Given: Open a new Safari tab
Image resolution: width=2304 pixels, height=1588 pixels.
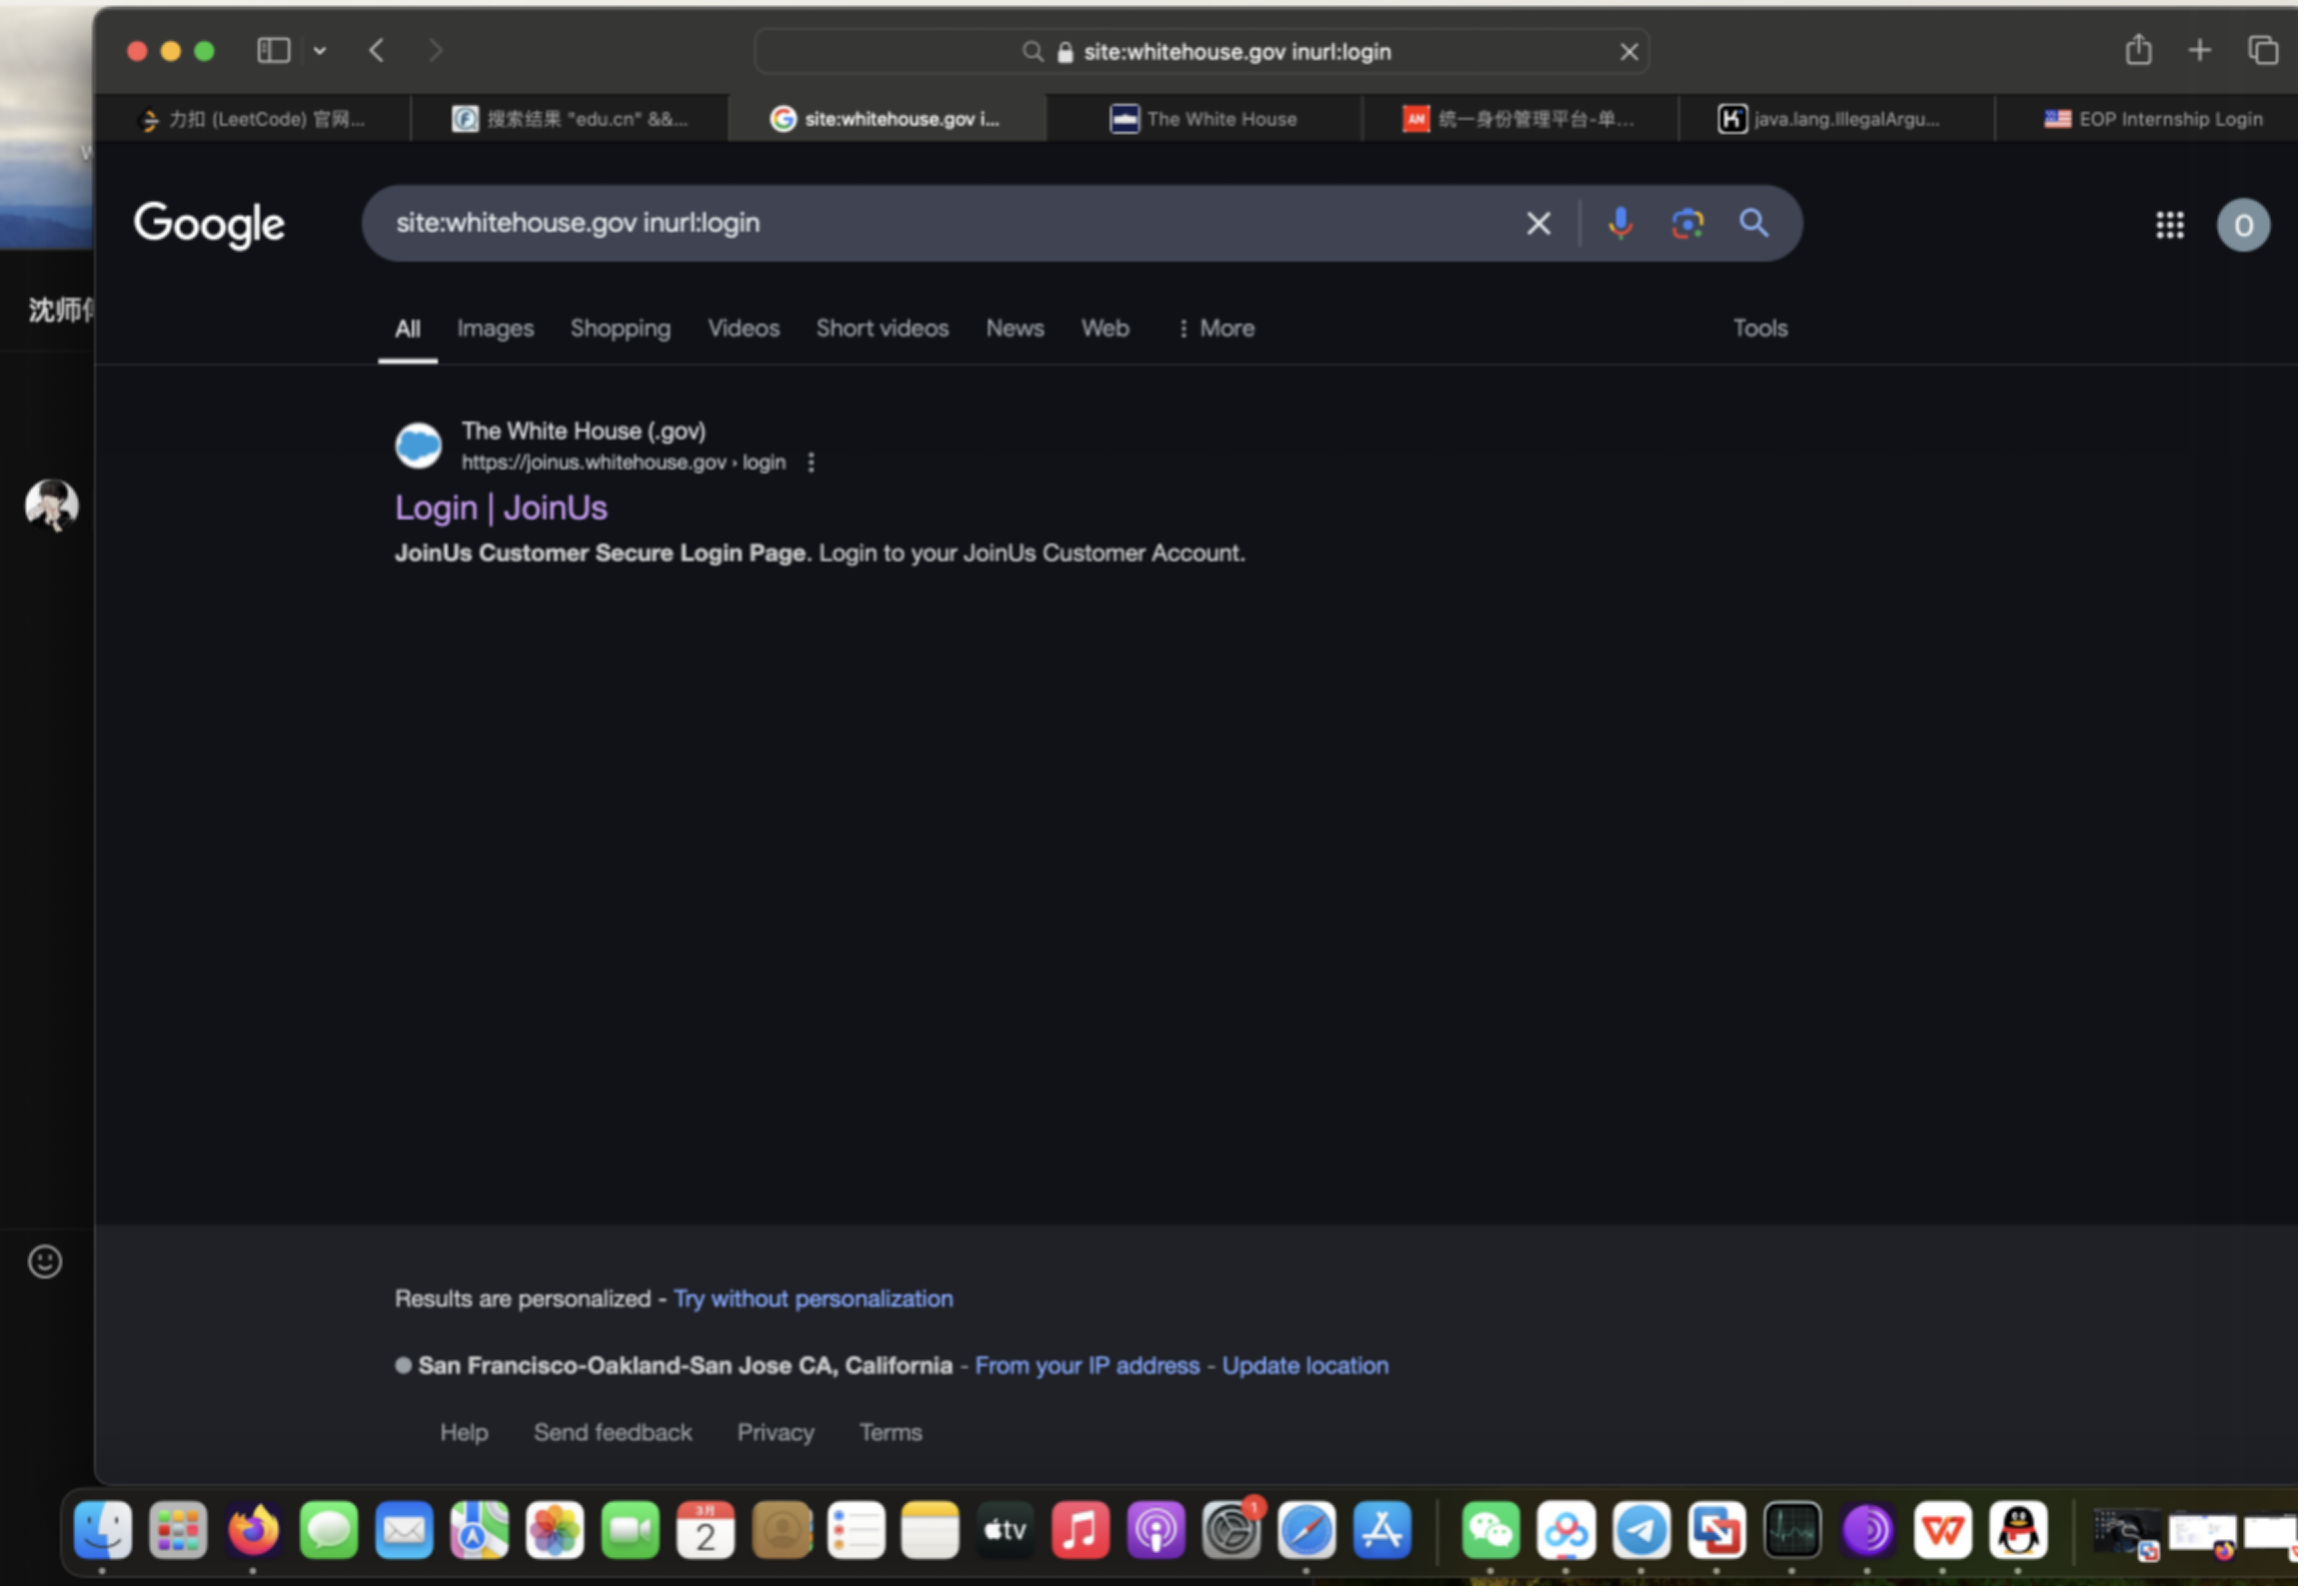Looking at the screenshot, I should [2199, 50].
